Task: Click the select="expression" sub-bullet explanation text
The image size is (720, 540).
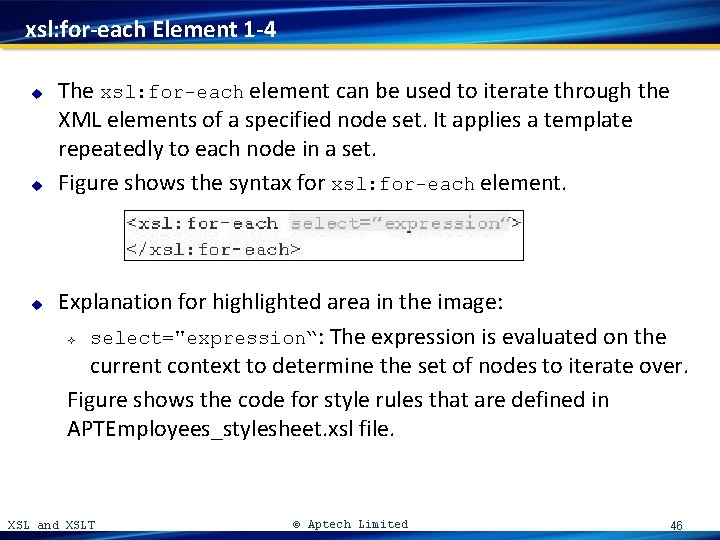Action: coord(389,351)
